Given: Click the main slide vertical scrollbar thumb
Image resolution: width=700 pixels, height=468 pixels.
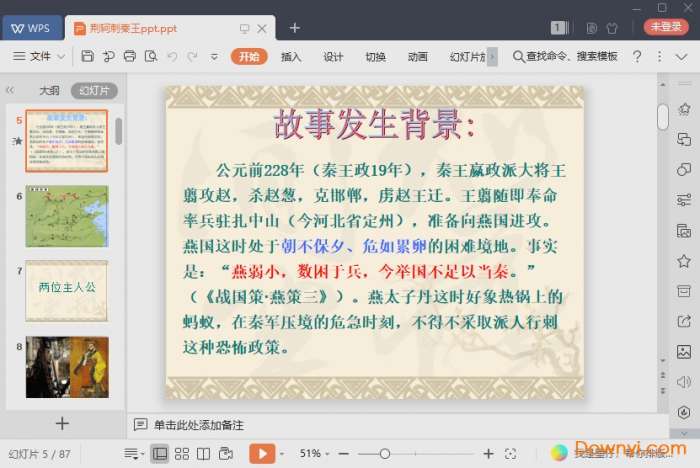Looking at the screenshot, I should coord(663,117).
